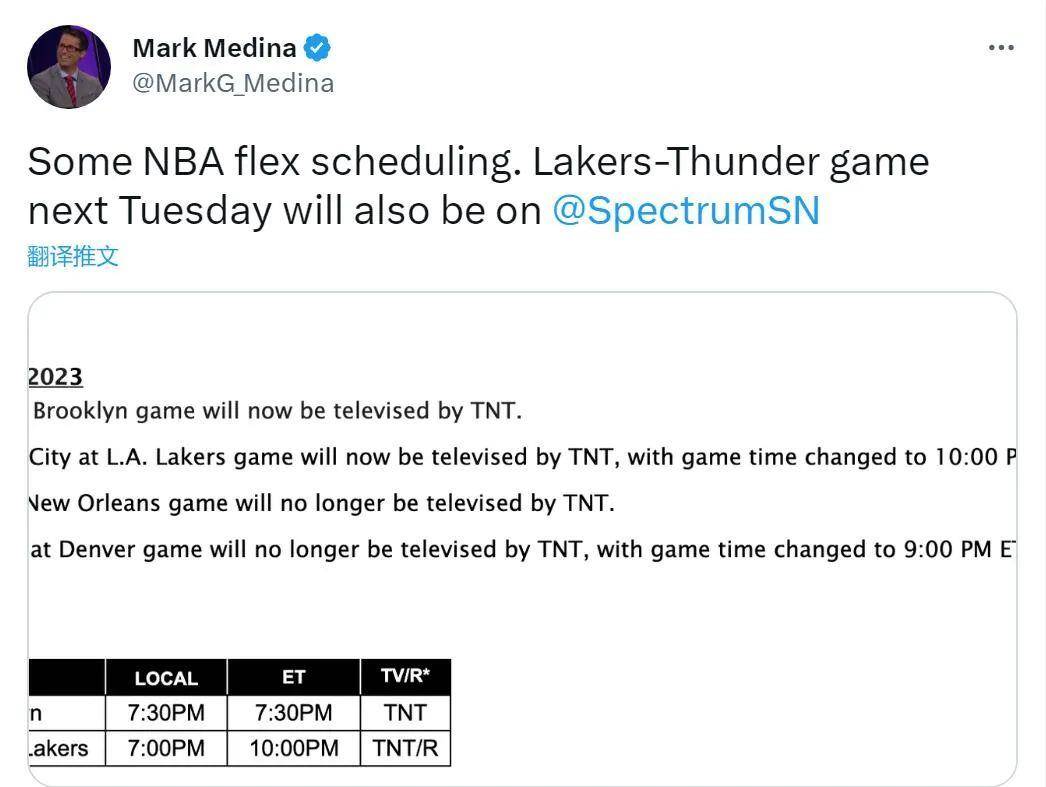Click the Mark Medina display name
Image resolution: width=1046 pixels, height=787 pixels.
(214, 48)
